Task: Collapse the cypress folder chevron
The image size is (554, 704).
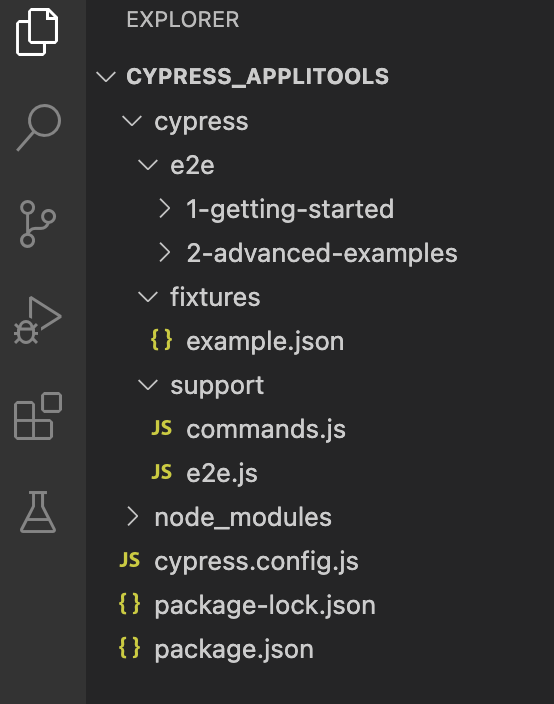Action: (x=132, y=121)
